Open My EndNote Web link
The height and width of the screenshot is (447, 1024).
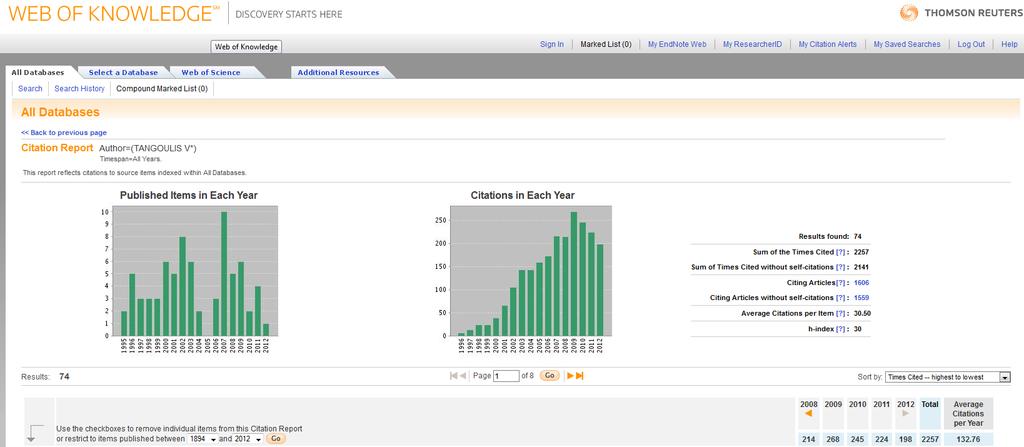[x=677, y=44]
